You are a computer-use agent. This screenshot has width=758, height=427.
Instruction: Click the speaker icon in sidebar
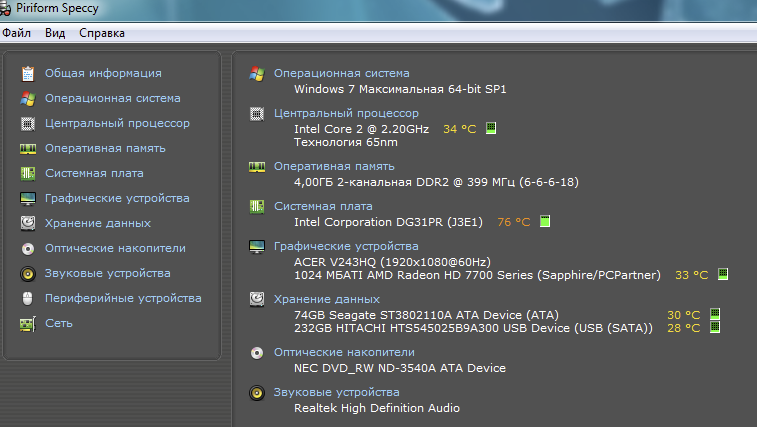28,274
